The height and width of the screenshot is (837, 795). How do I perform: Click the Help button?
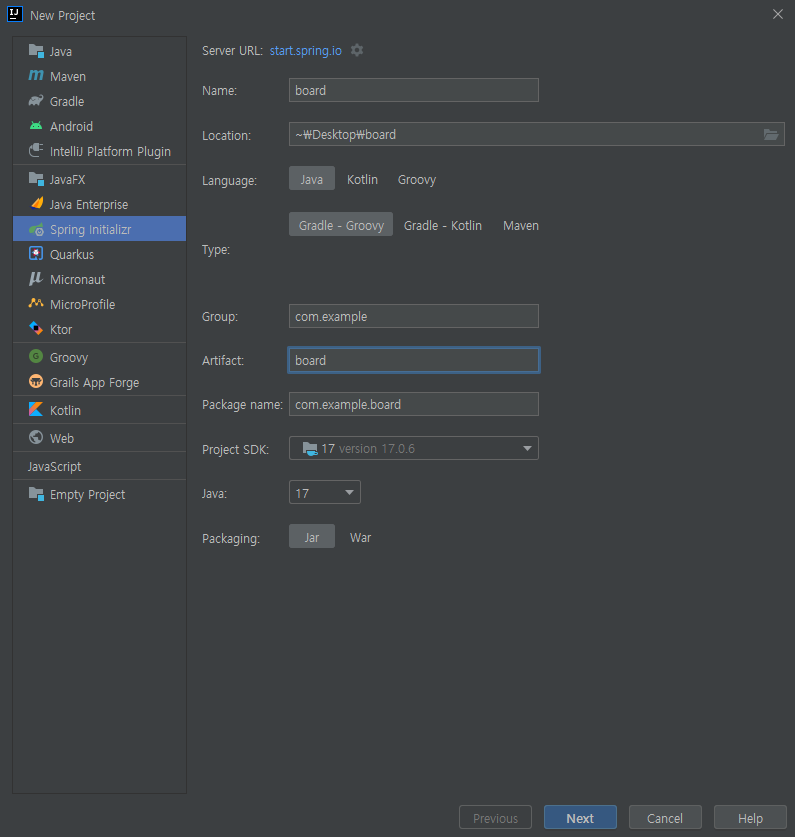(750, 818)
